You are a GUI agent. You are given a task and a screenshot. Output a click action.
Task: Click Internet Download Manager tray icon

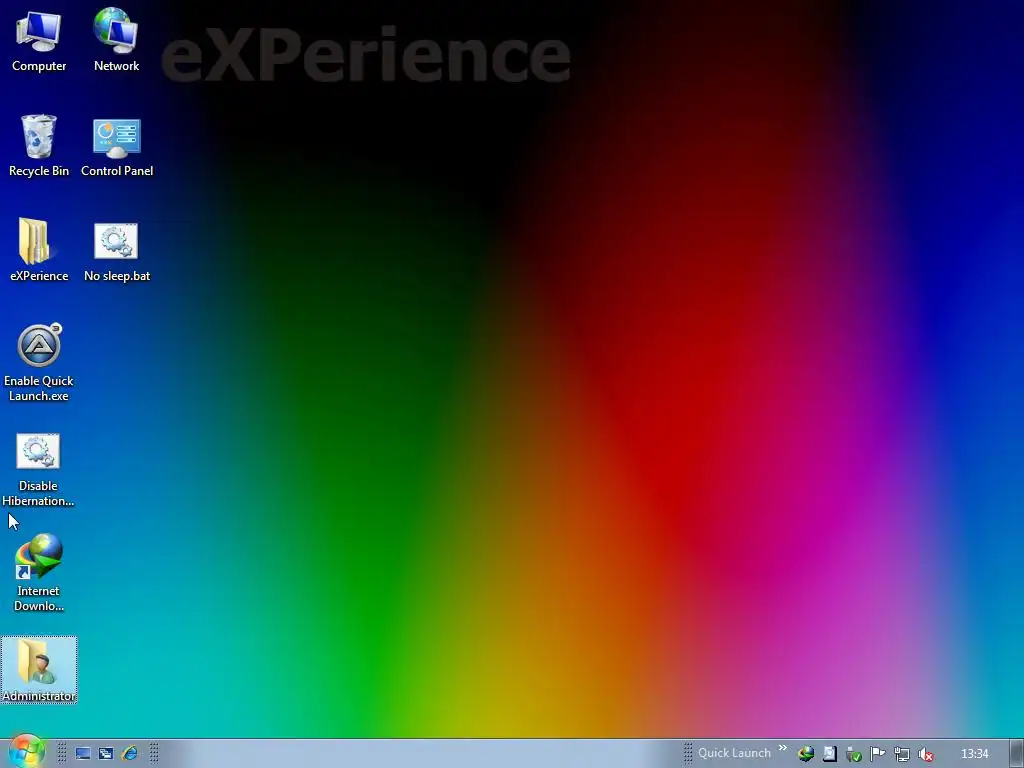(x=806, y=754)
